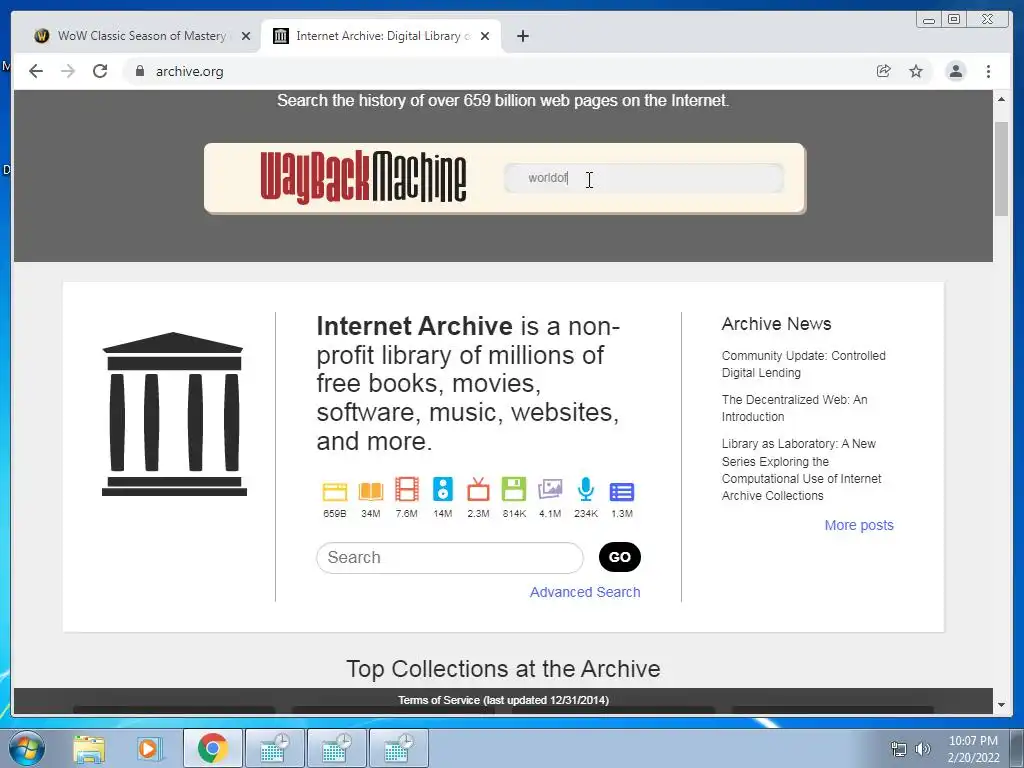The height and width of the screenshot is (768, 1024).
Task: Open a new browser tab
Action: point(522,36)
